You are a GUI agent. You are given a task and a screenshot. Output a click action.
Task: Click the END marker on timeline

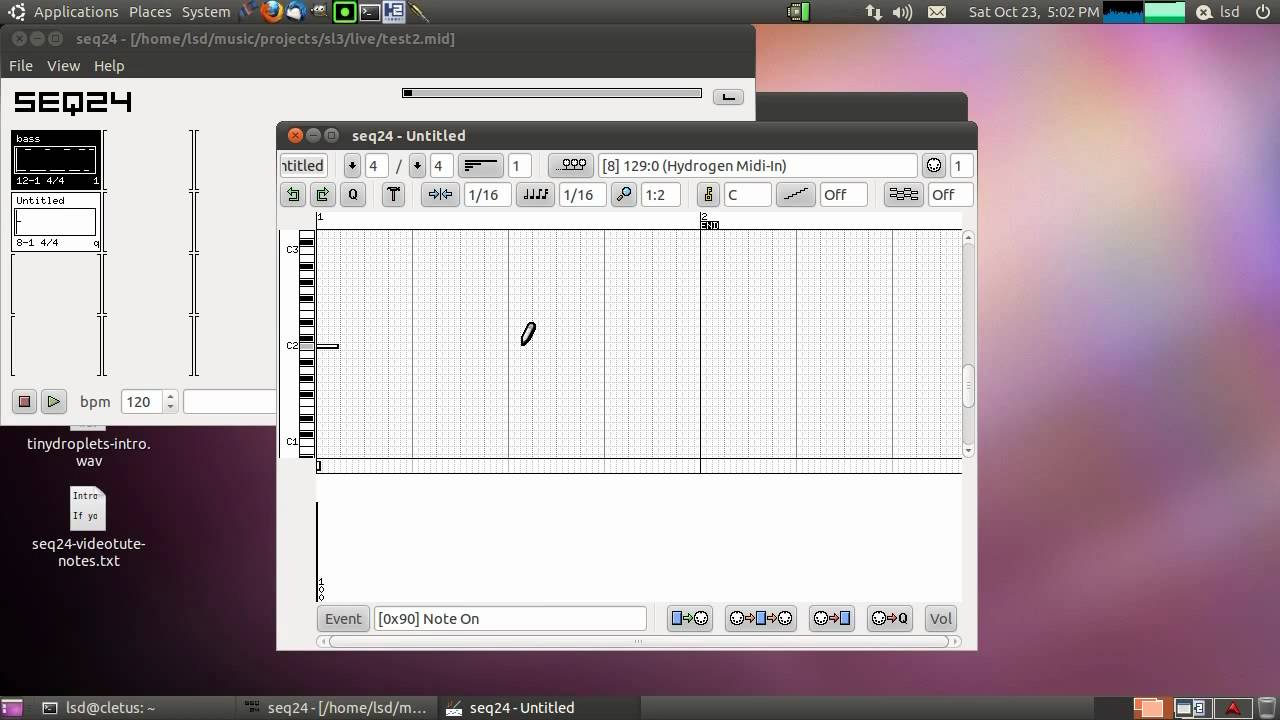710,226
